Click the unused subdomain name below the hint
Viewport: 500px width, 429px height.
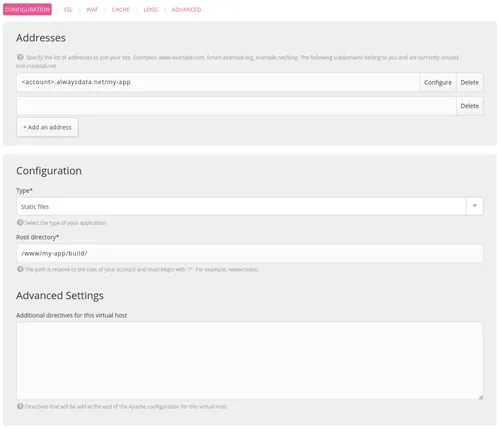coord(36,66)
